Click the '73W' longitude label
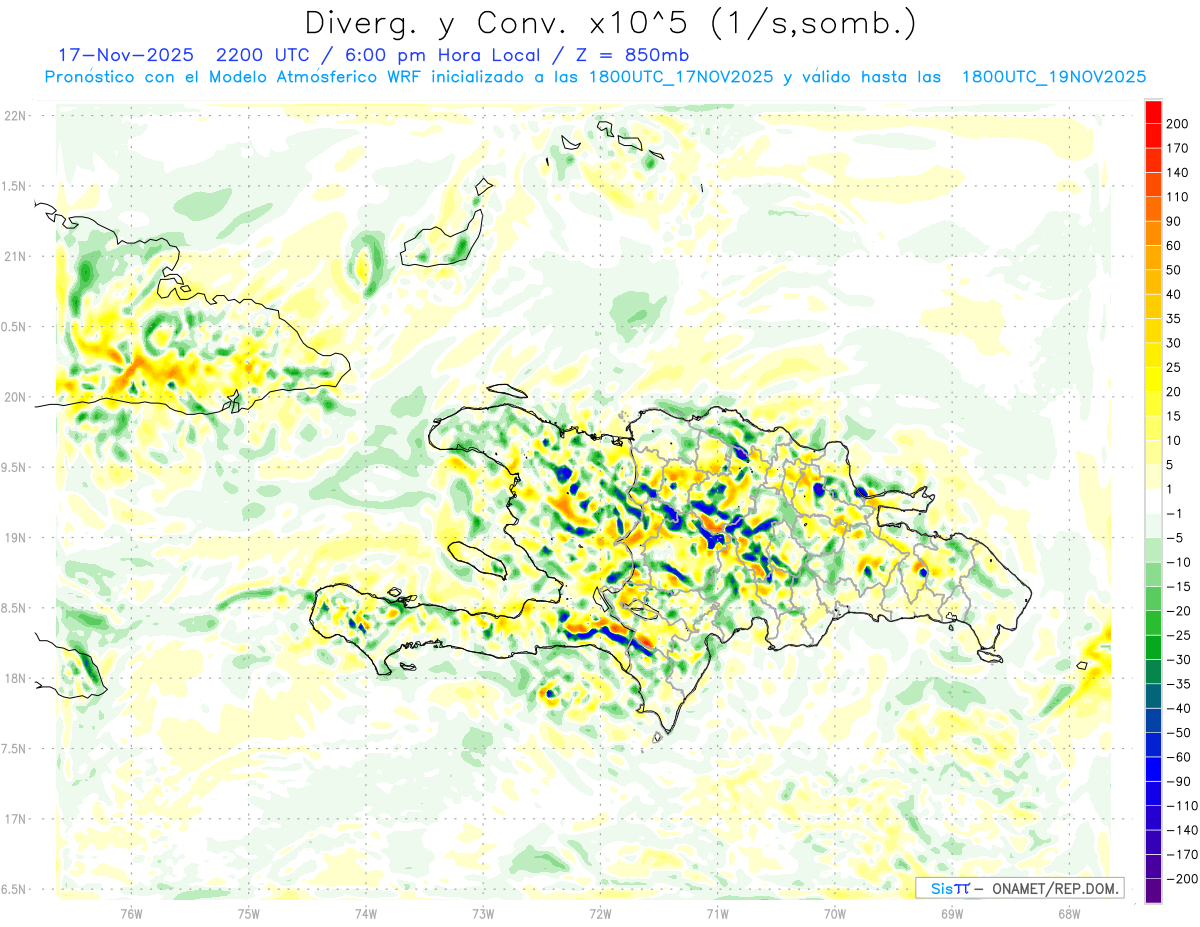This screenshot has width=1200, height=927. (483, 913)
